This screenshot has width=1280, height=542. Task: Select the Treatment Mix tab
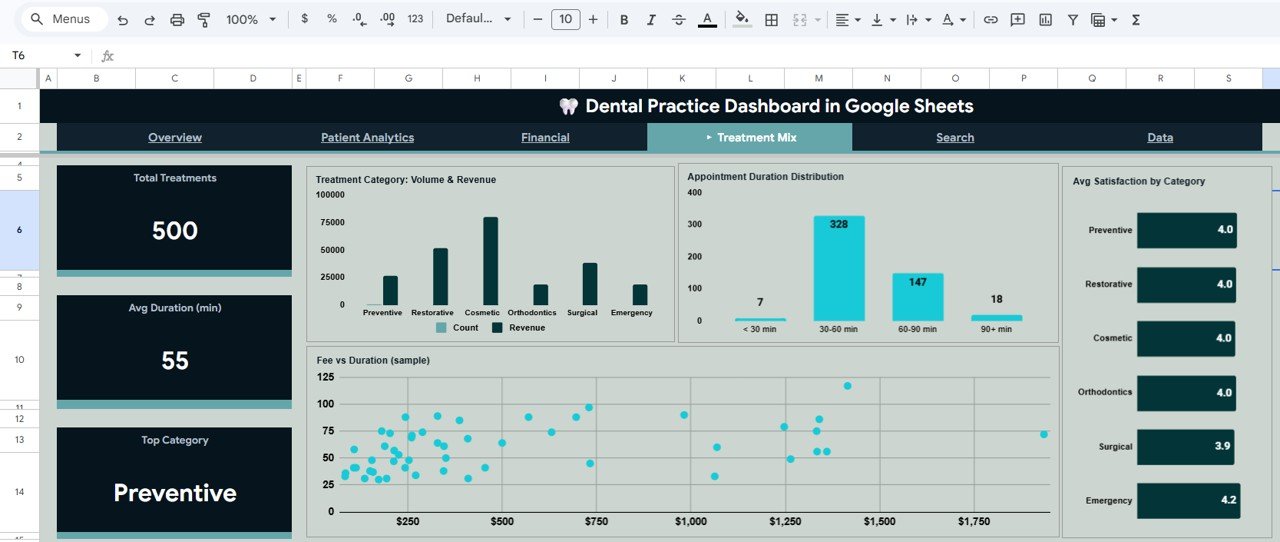tap(750, 138)
